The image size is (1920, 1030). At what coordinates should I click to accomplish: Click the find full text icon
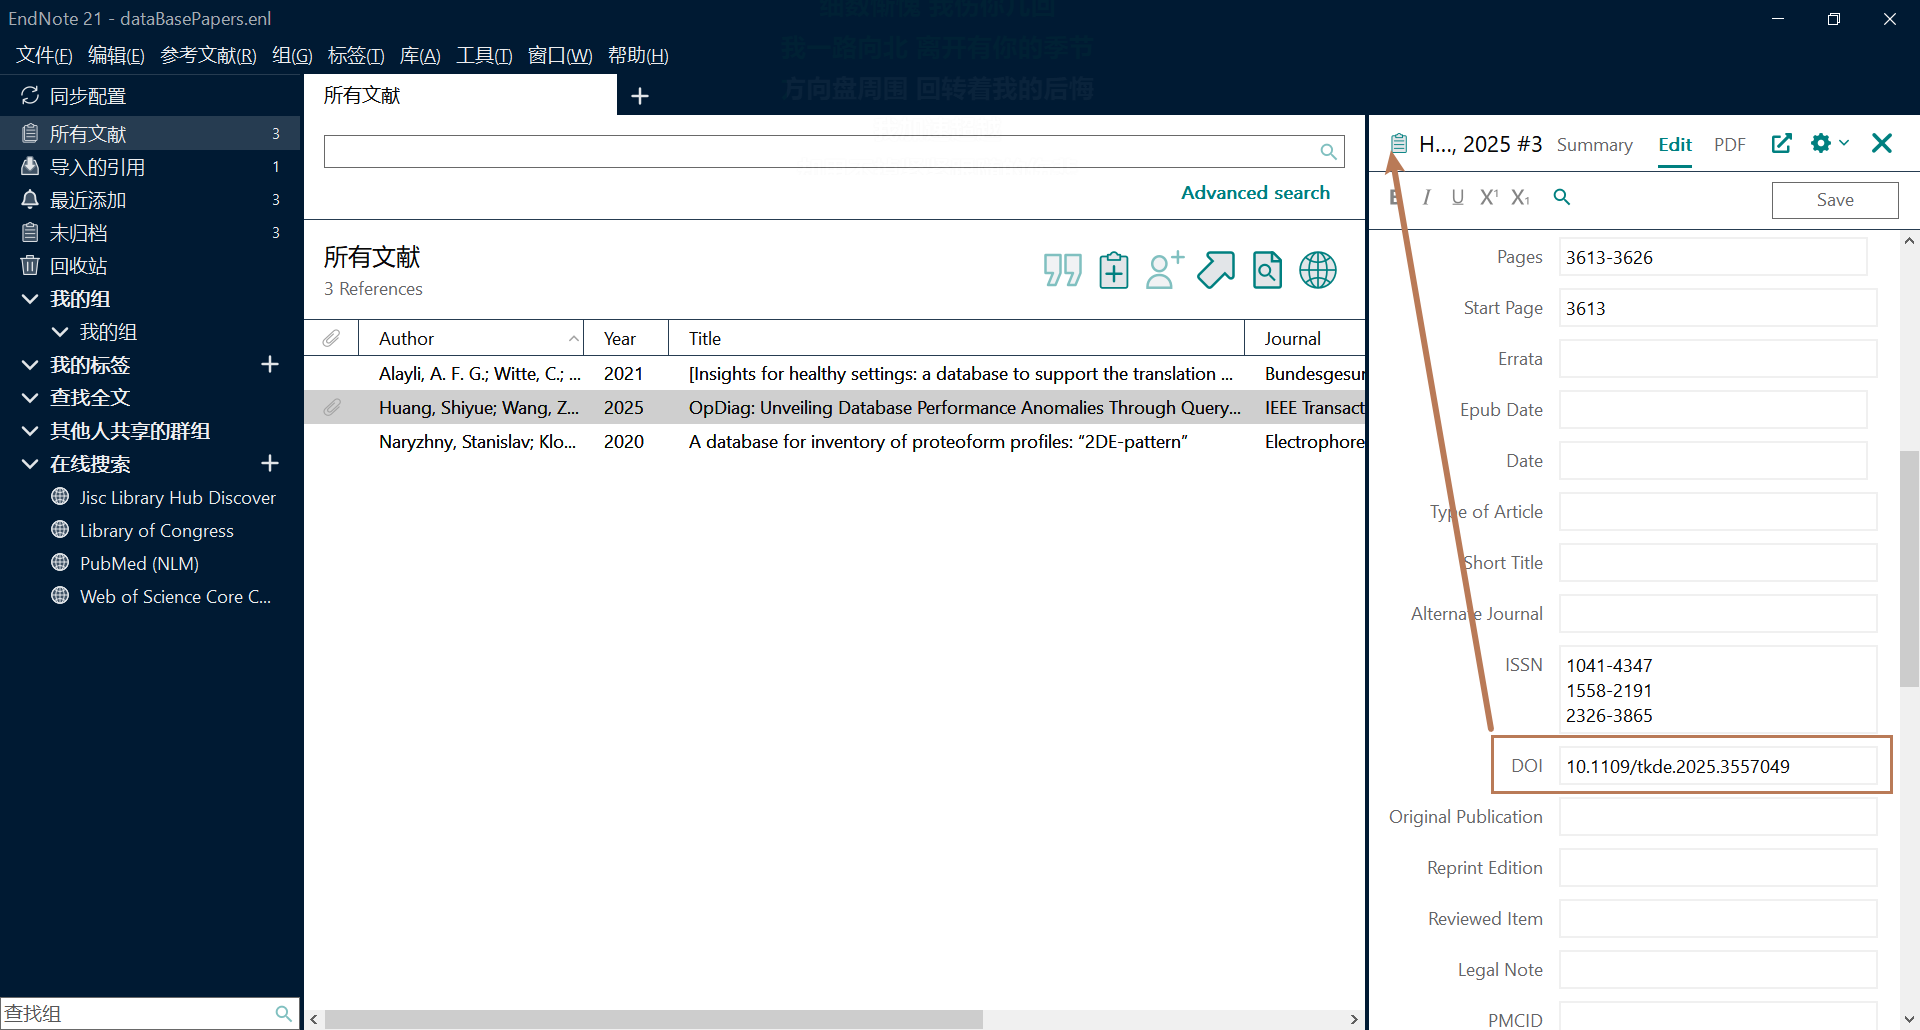[1267, 270]
